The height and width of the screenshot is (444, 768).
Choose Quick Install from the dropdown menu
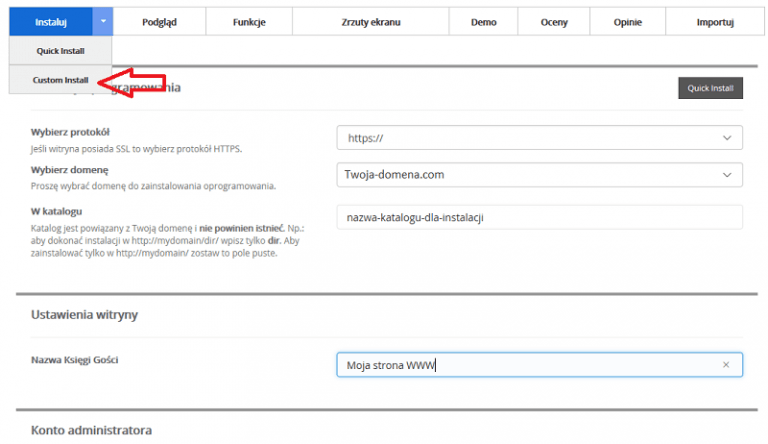coord(61,51)
